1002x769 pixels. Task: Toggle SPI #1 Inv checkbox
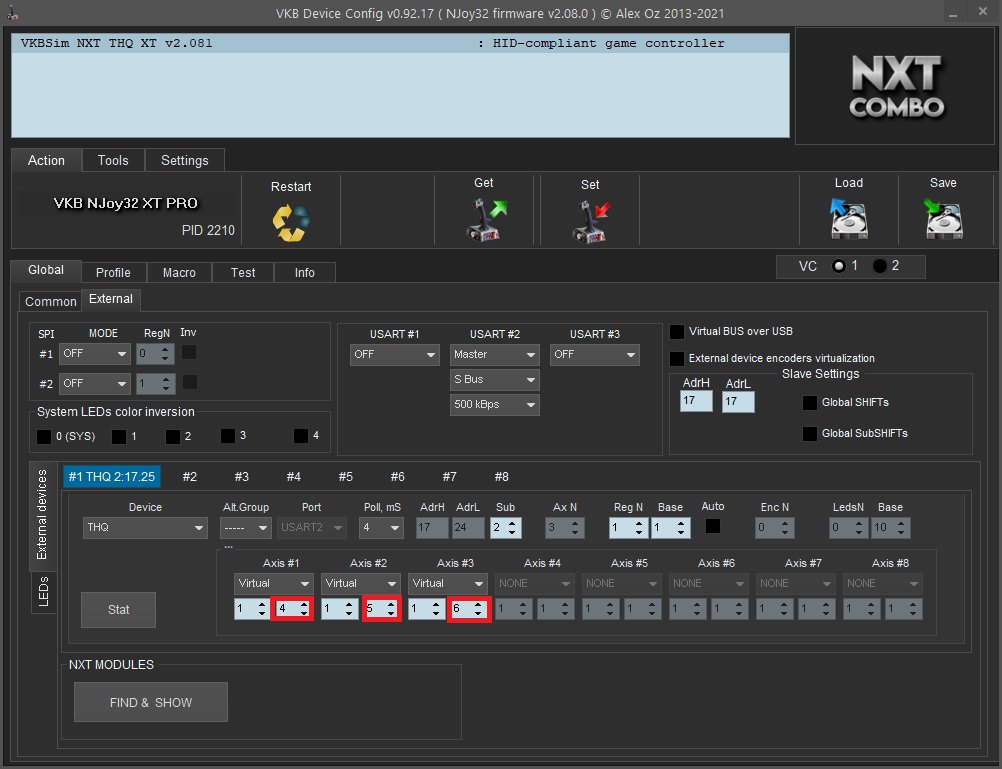[x=189, y=352]
